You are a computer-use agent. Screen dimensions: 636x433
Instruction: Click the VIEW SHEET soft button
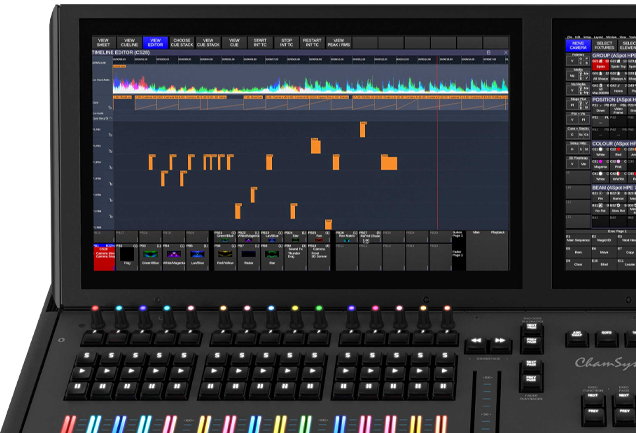103,43
